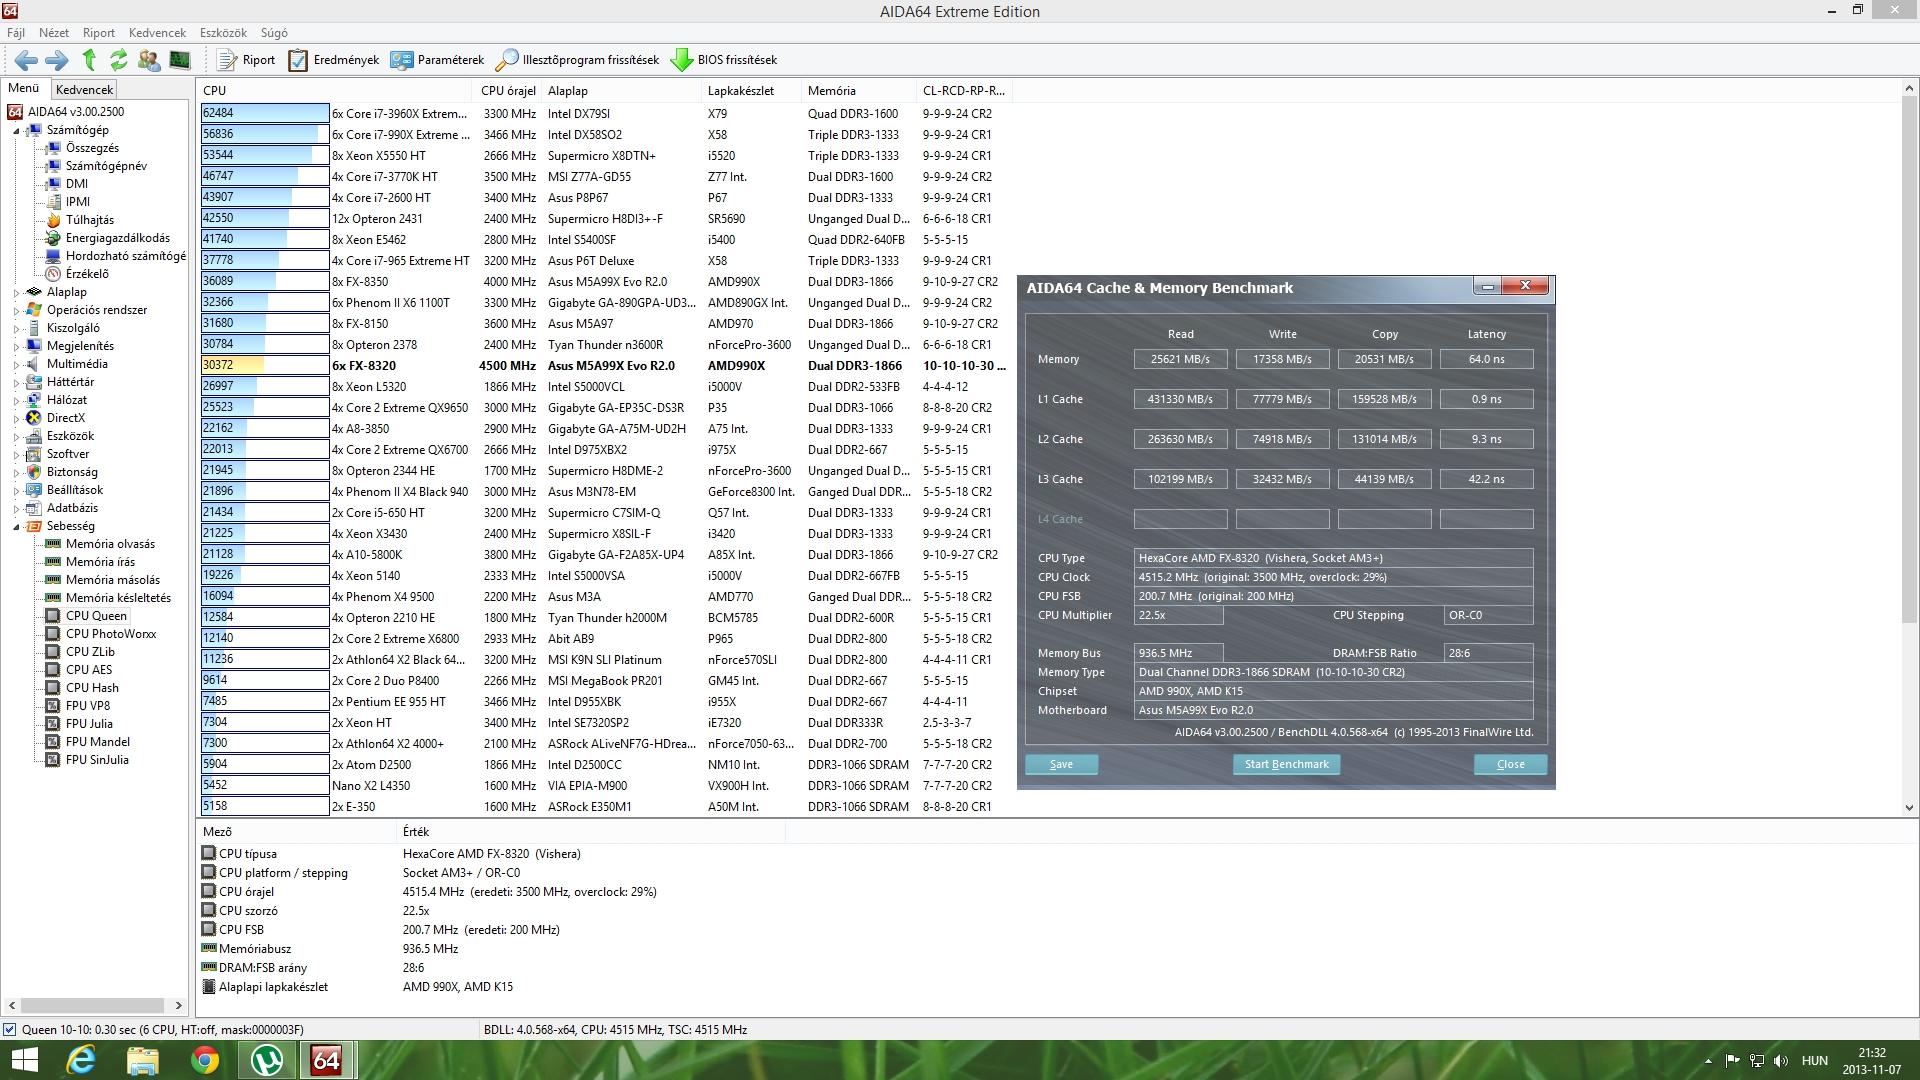Expand the Hálózat tree node

pyautogui.click(x=17, y=401)
